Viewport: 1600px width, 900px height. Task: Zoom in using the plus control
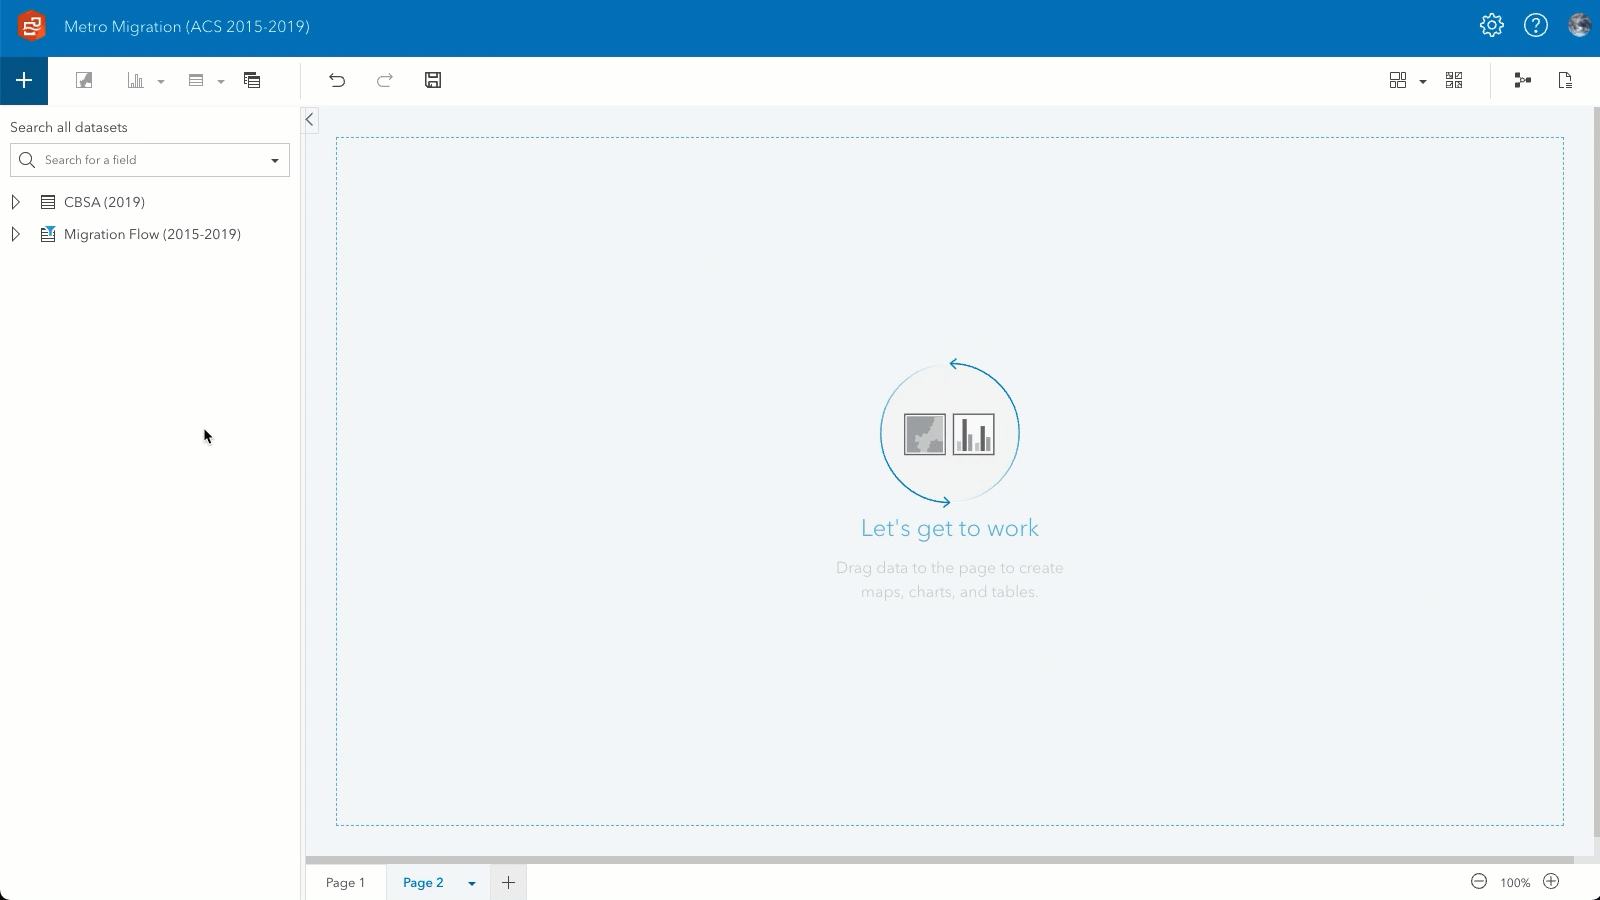[1551, 882]
